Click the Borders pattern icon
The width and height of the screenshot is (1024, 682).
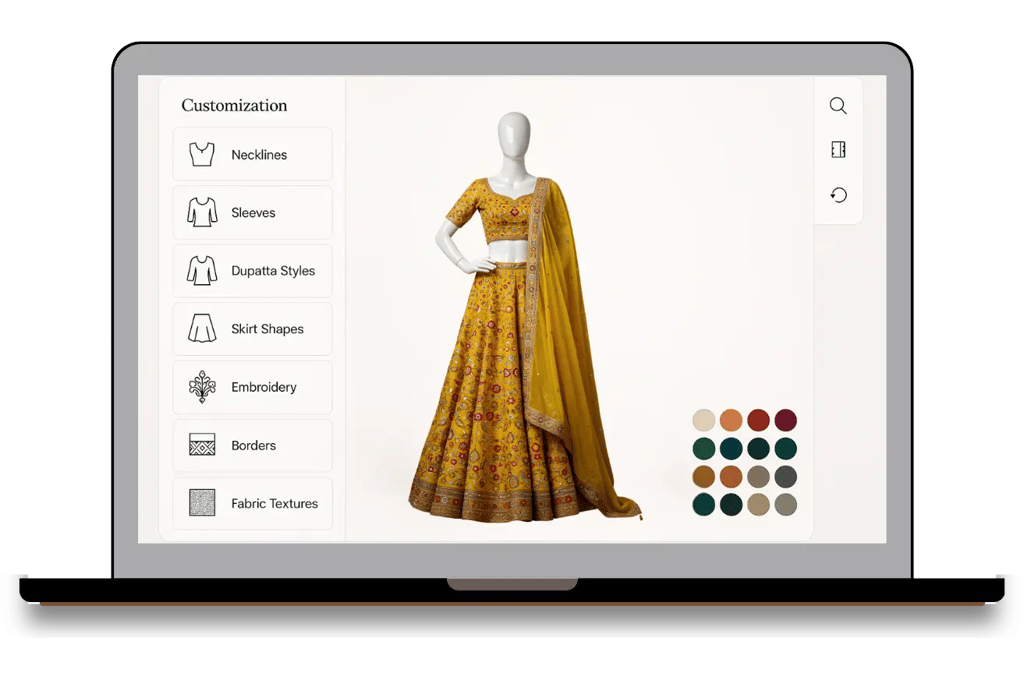pos(200,445)
